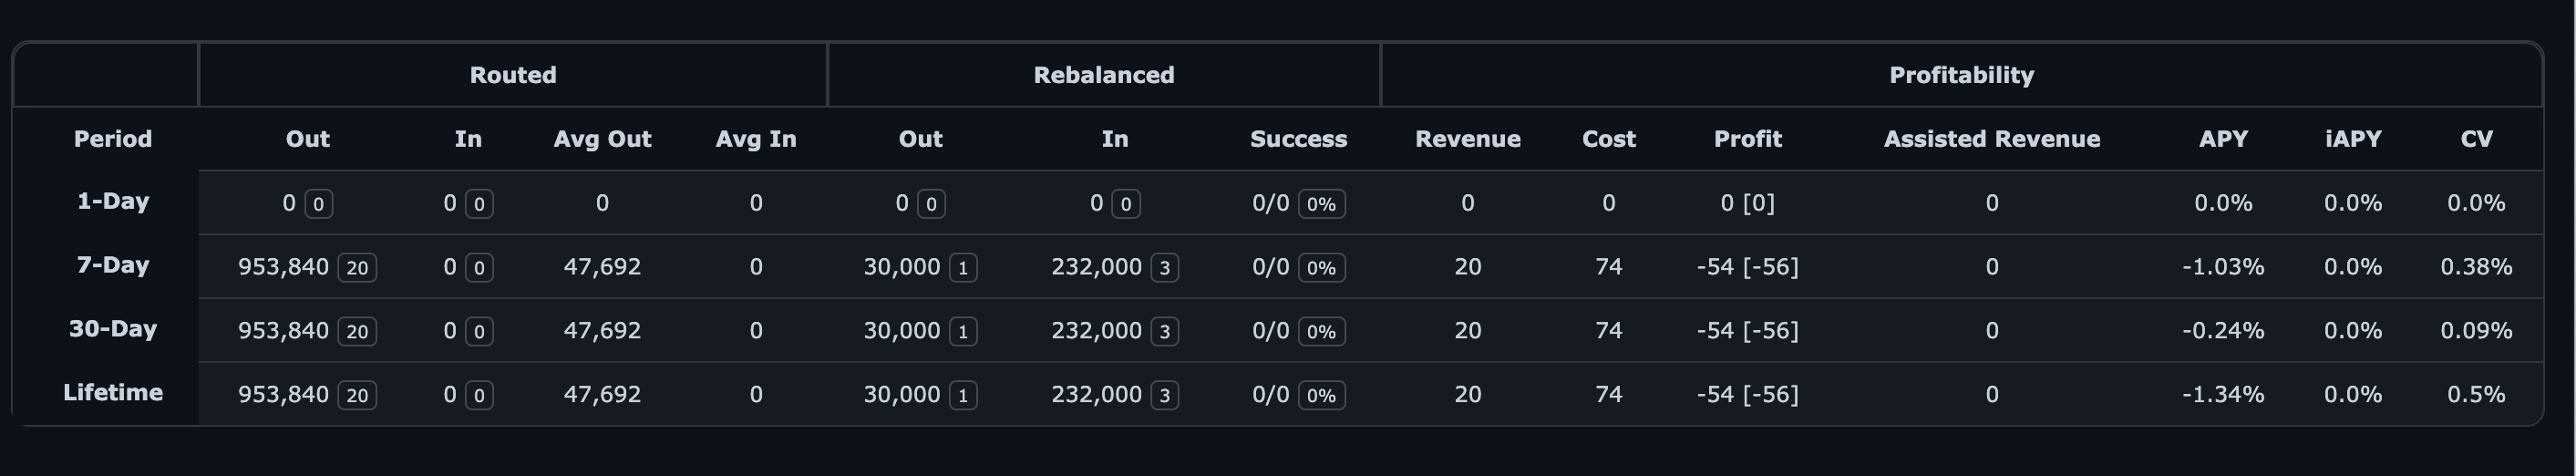Select the Period column header
The width and height of the screenshot is (2576, 476).
point(113,139)
